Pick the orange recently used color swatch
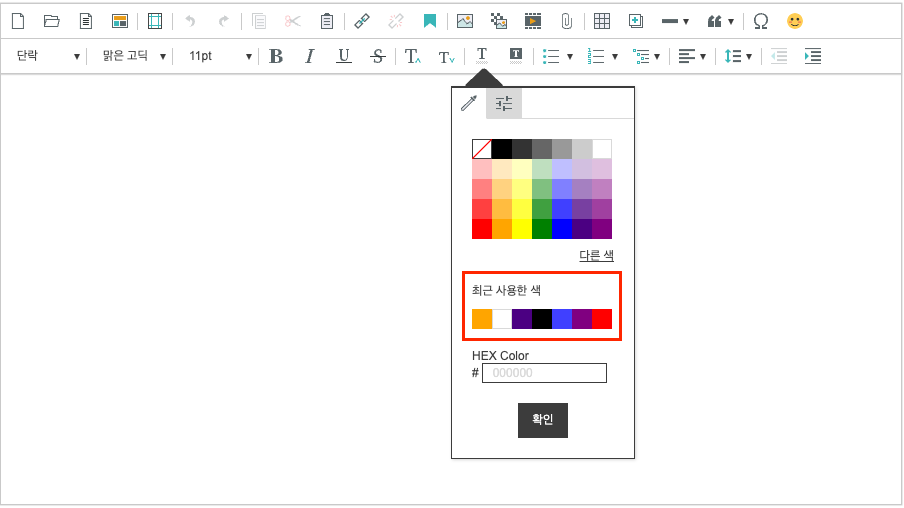 click(482, 319)
